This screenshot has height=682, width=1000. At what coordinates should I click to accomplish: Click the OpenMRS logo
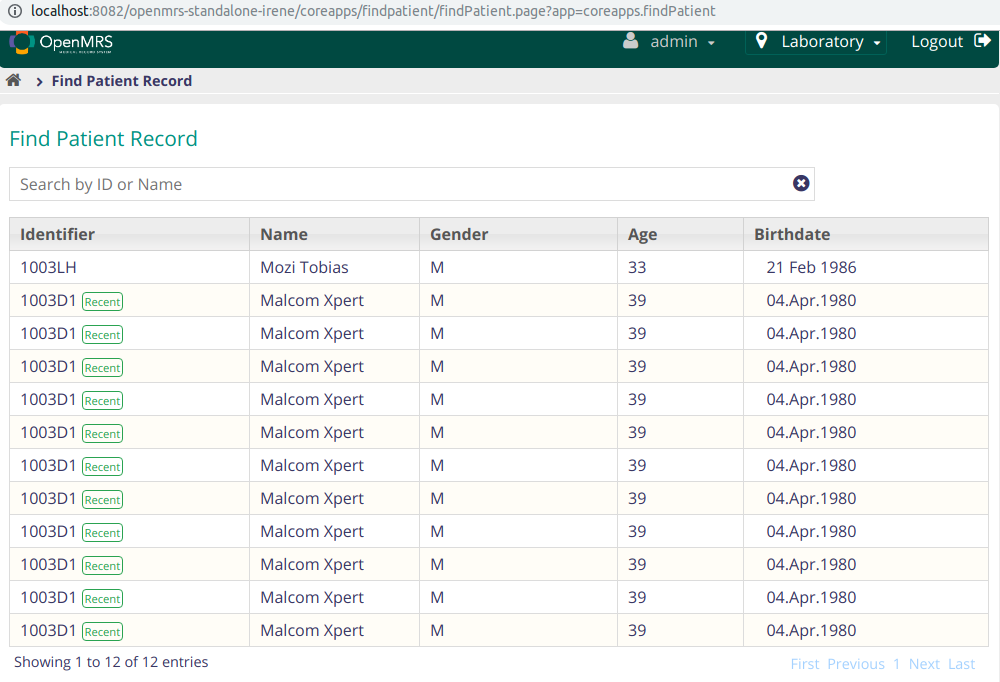pos(61,43)
